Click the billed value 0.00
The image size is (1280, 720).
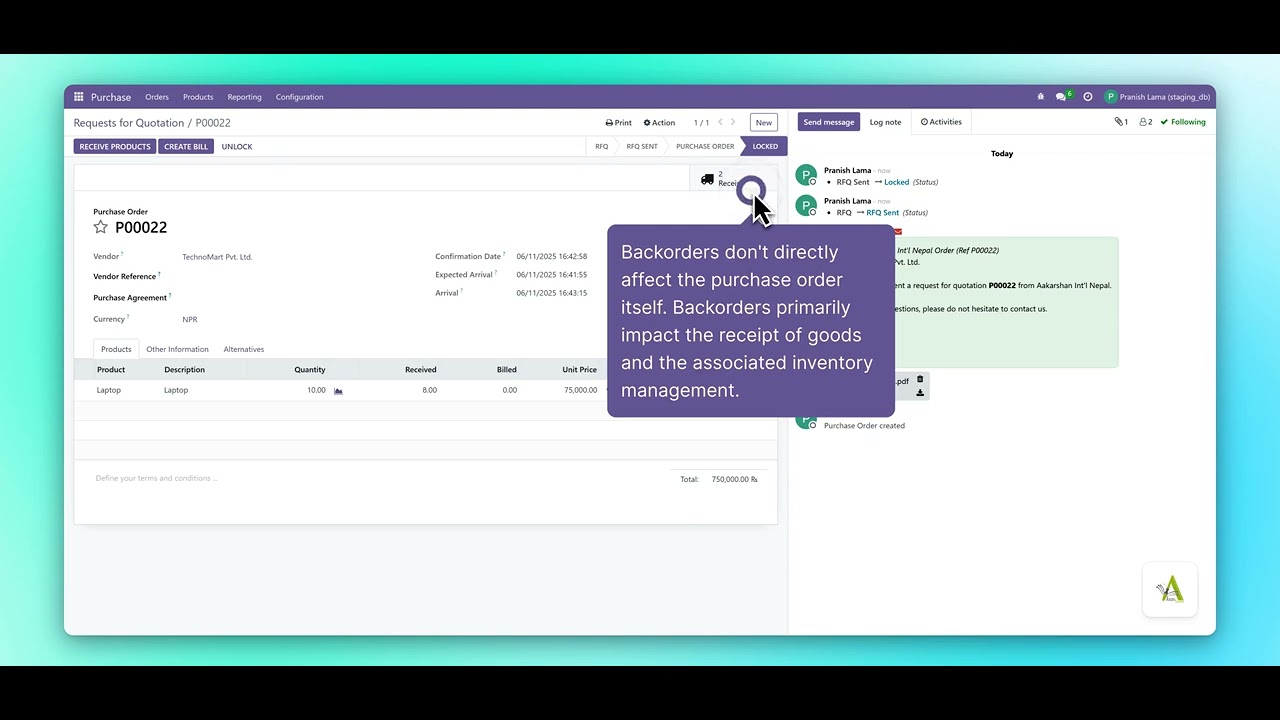[x=509, y=390]
